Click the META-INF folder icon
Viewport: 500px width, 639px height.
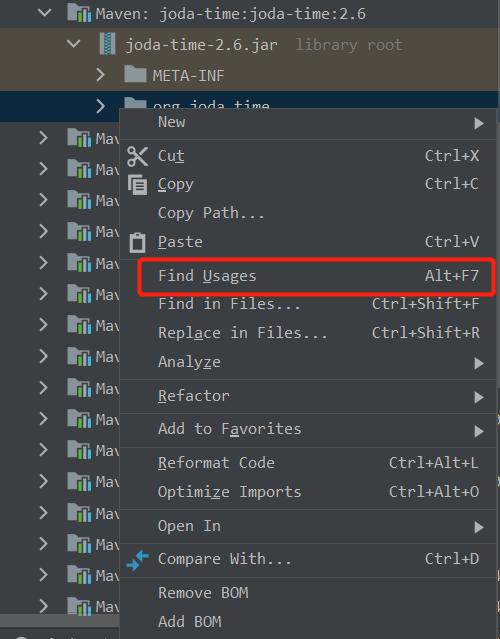point(135,74)
